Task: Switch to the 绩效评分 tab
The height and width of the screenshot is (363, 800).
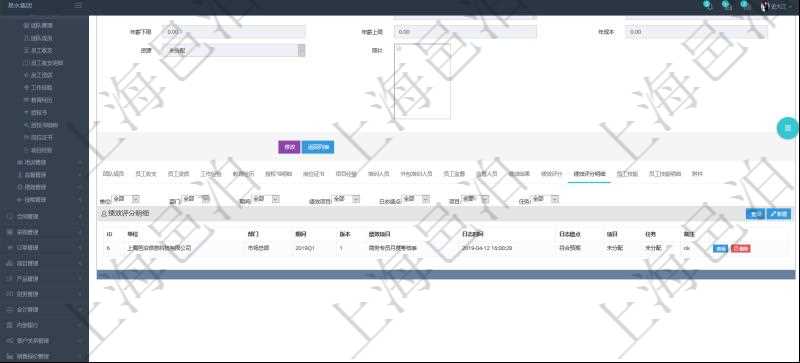Action: [x=551, y=174]
